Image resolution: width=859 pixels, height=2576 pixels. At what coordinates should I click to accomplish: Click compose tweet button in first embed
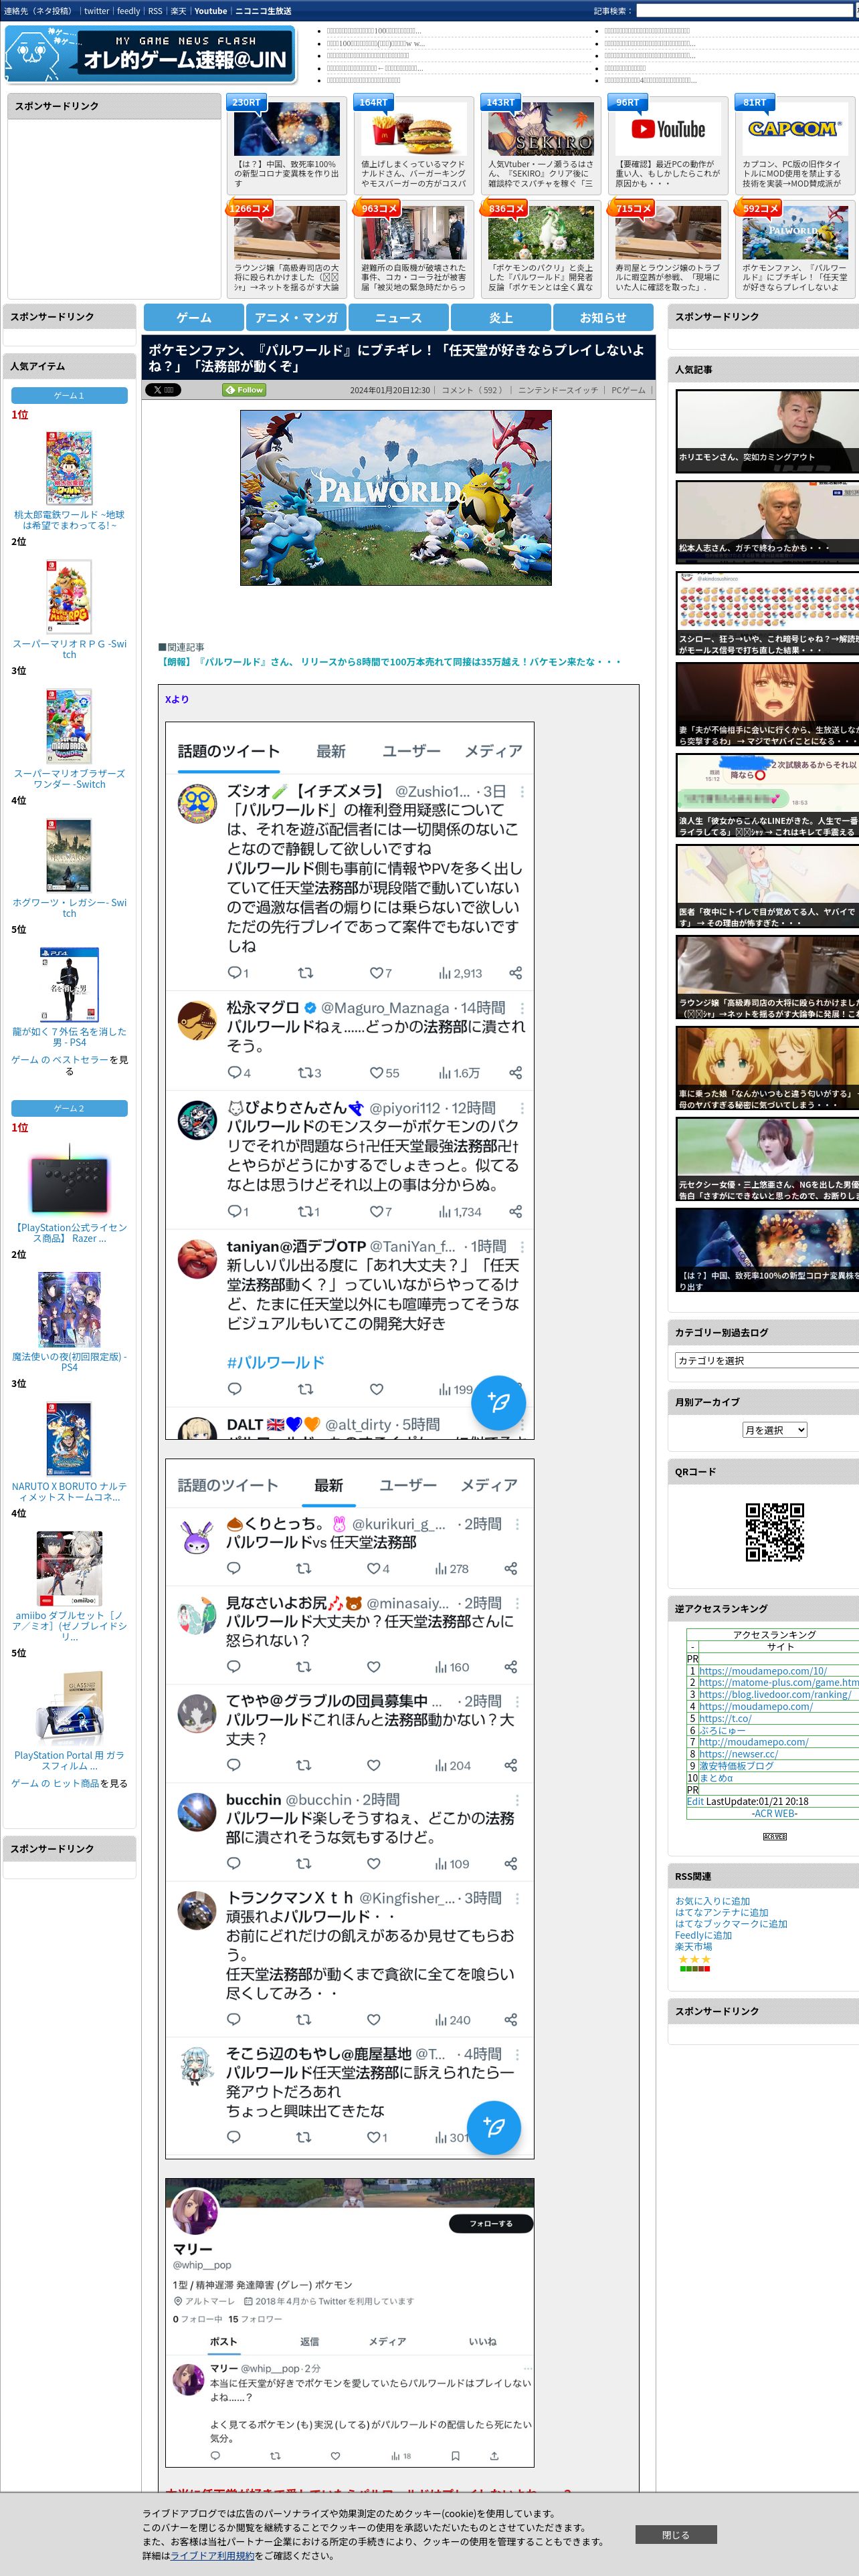(x=498, y=1402)
